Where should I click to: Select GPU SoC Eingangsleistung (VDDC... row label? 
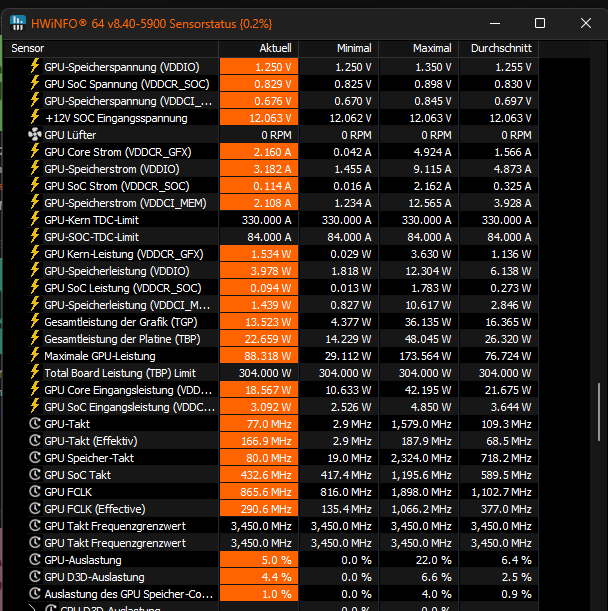pos(129,407)
